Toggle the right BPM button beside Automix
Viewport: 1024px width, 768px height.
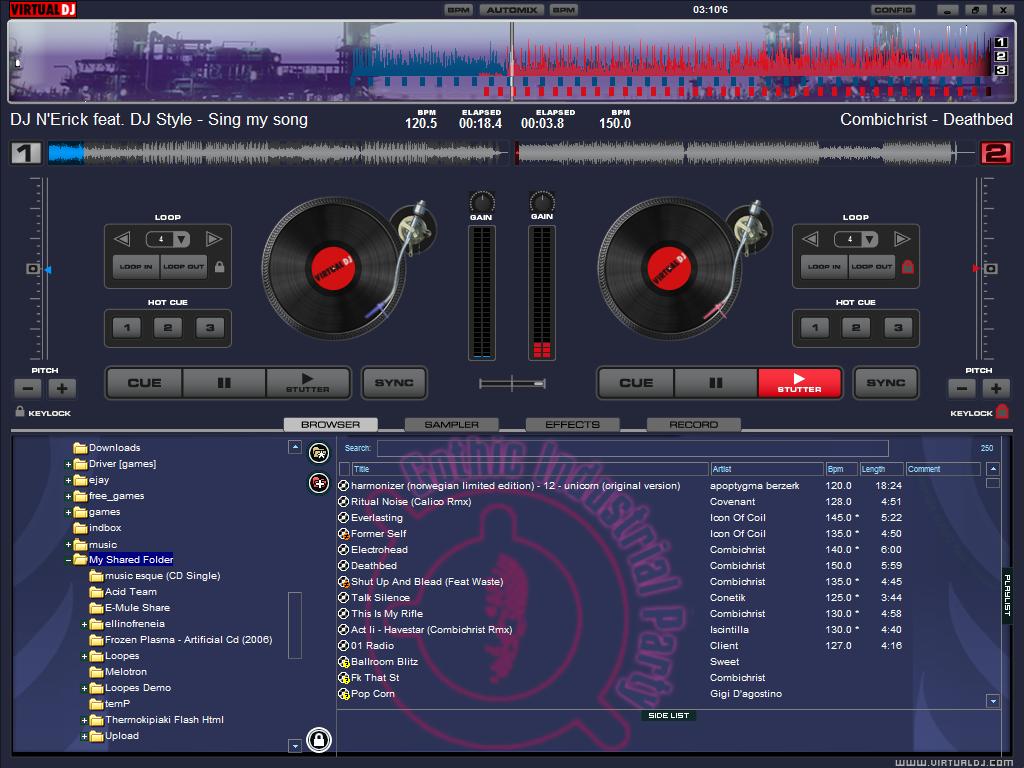(563, 10)
